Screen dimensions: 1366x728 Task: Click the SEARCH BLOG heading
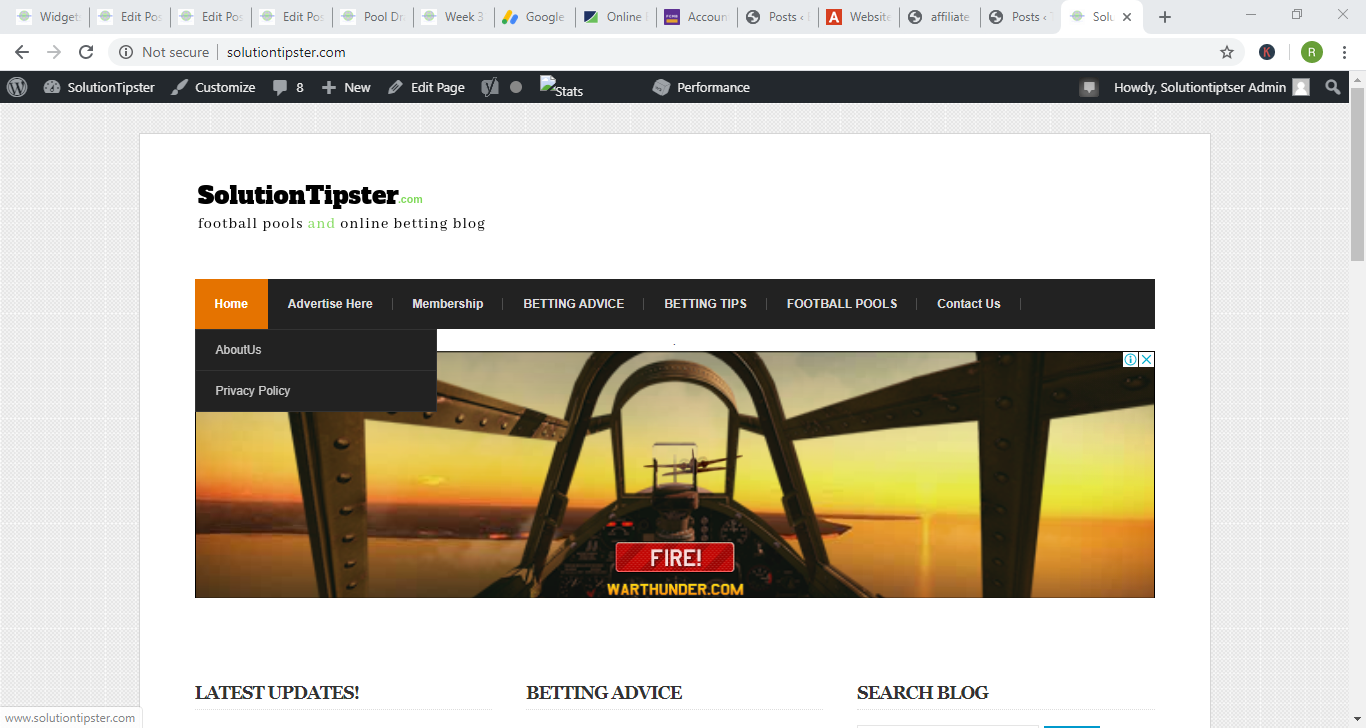pyautogui.click(x=922, y=692)
